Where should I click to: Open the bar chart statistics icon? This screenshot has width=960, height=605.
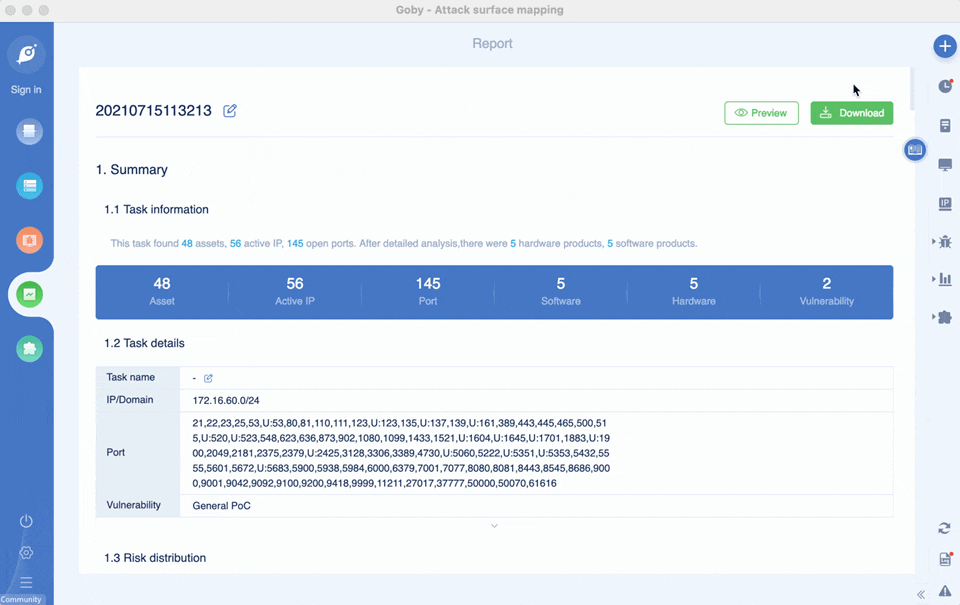coord(945,279)
